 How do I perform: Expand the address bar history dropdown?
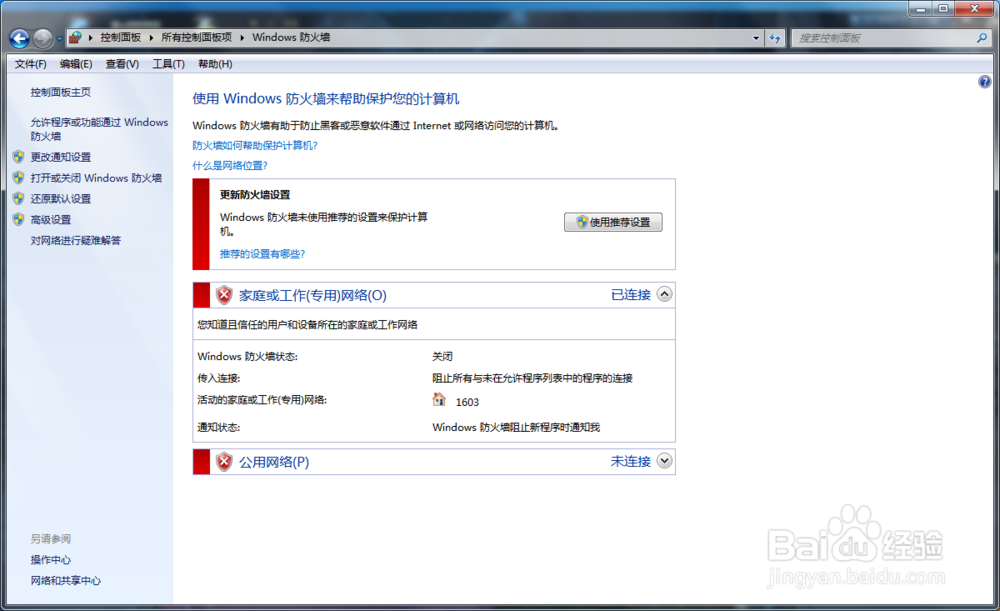click(x=756, y=38)
